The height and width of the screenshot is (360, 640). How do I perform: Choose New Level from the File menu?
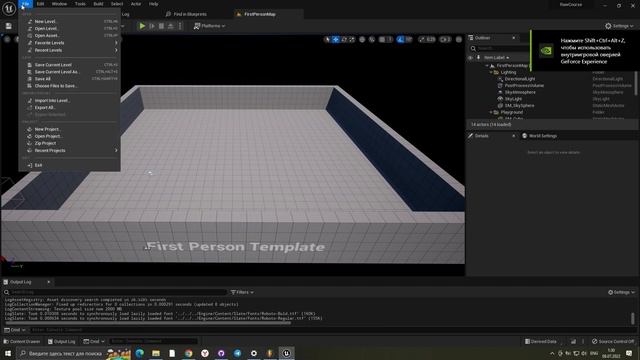[x=69, y=22]
